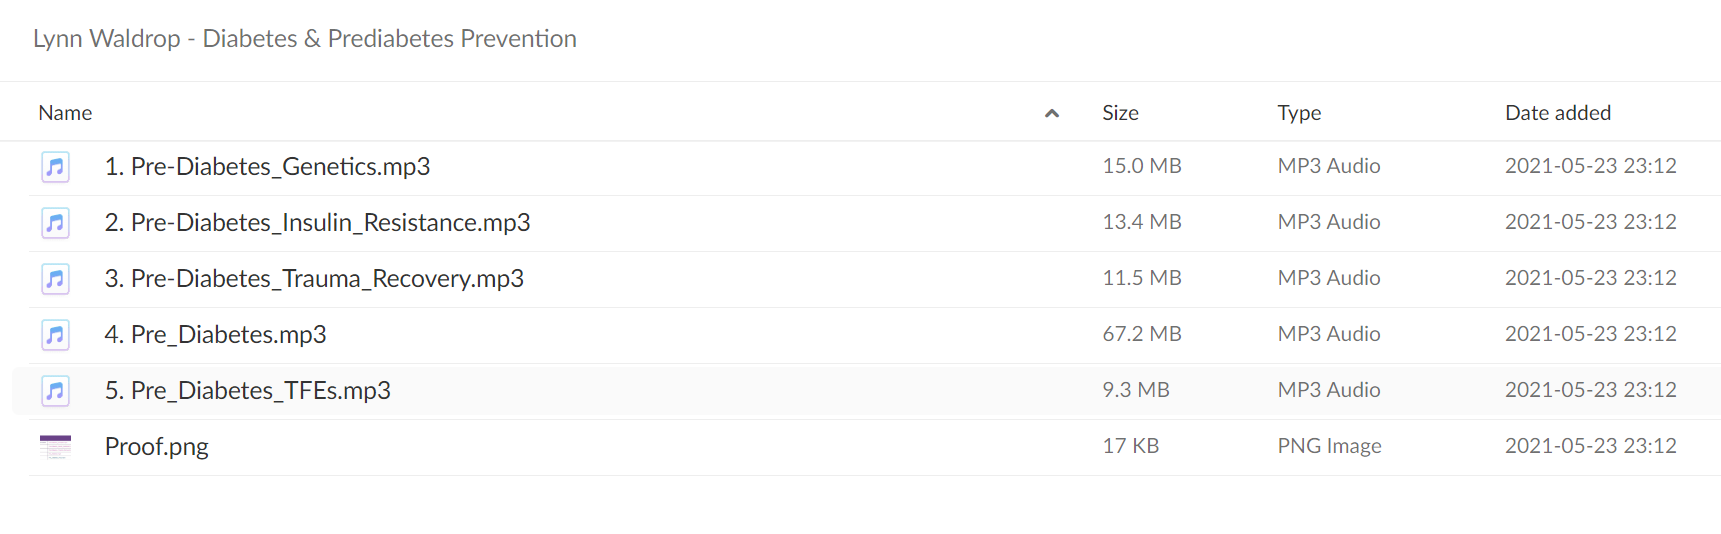Click the audio file icon for 4. Pre_Diabetes.mp3

click(55, 334)
